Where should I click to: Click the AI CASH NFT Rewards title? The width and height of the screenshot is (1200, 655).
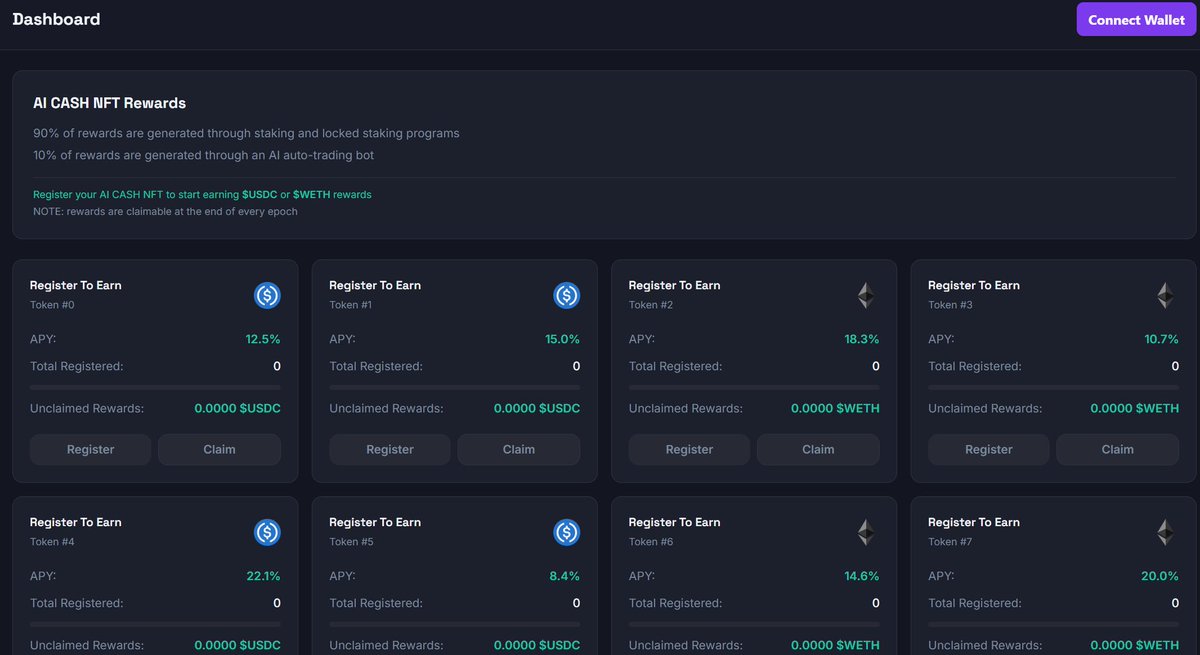pyautogui.click(x=109, y=103)
